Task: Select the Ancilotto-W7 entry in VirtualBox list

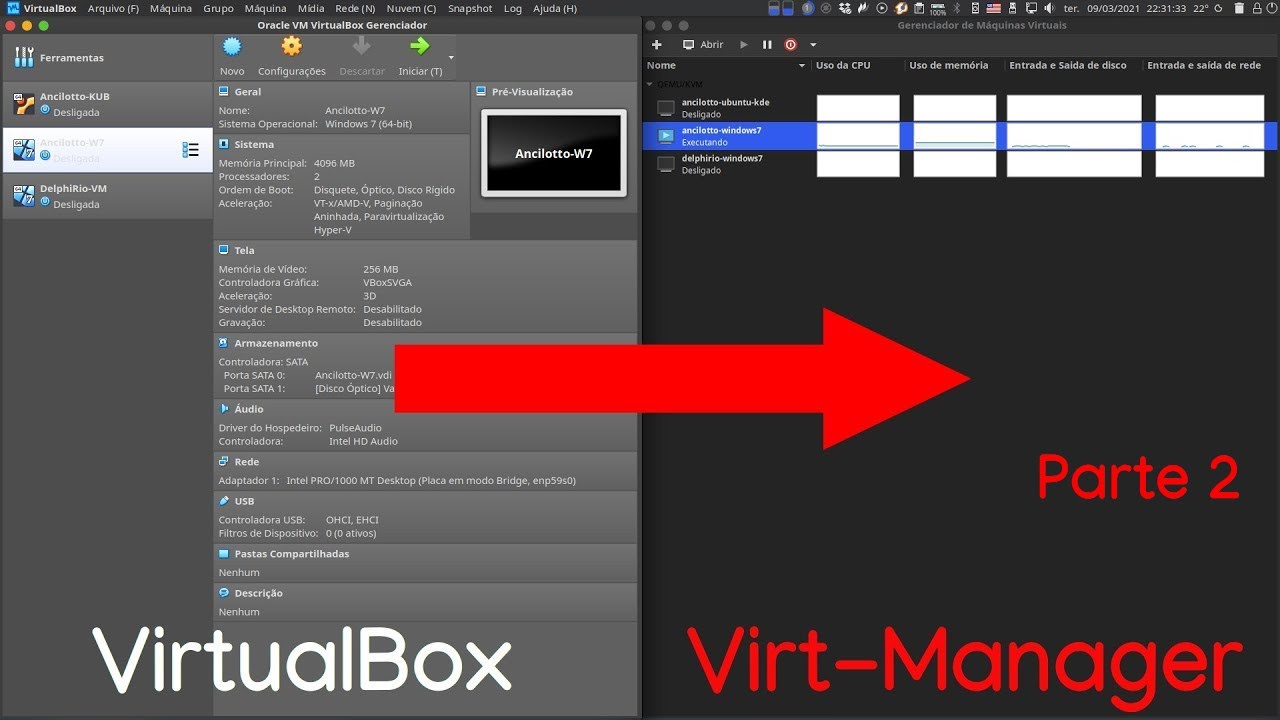Action: 107,150
